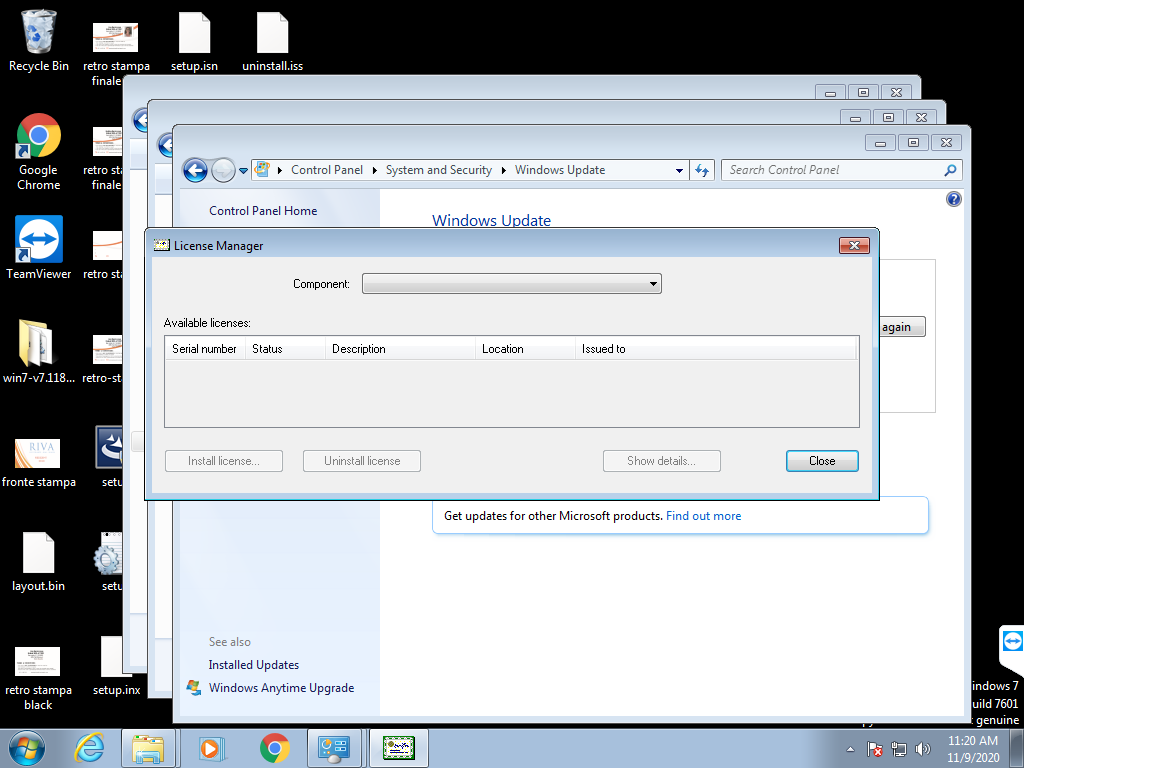Select System and Security in the breadcrumb
The image size is (1152, 768).
[438, 170]
